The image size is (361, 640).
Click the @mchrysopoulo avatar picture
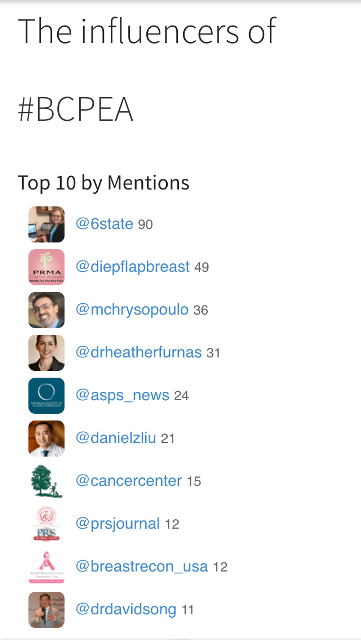46,310
